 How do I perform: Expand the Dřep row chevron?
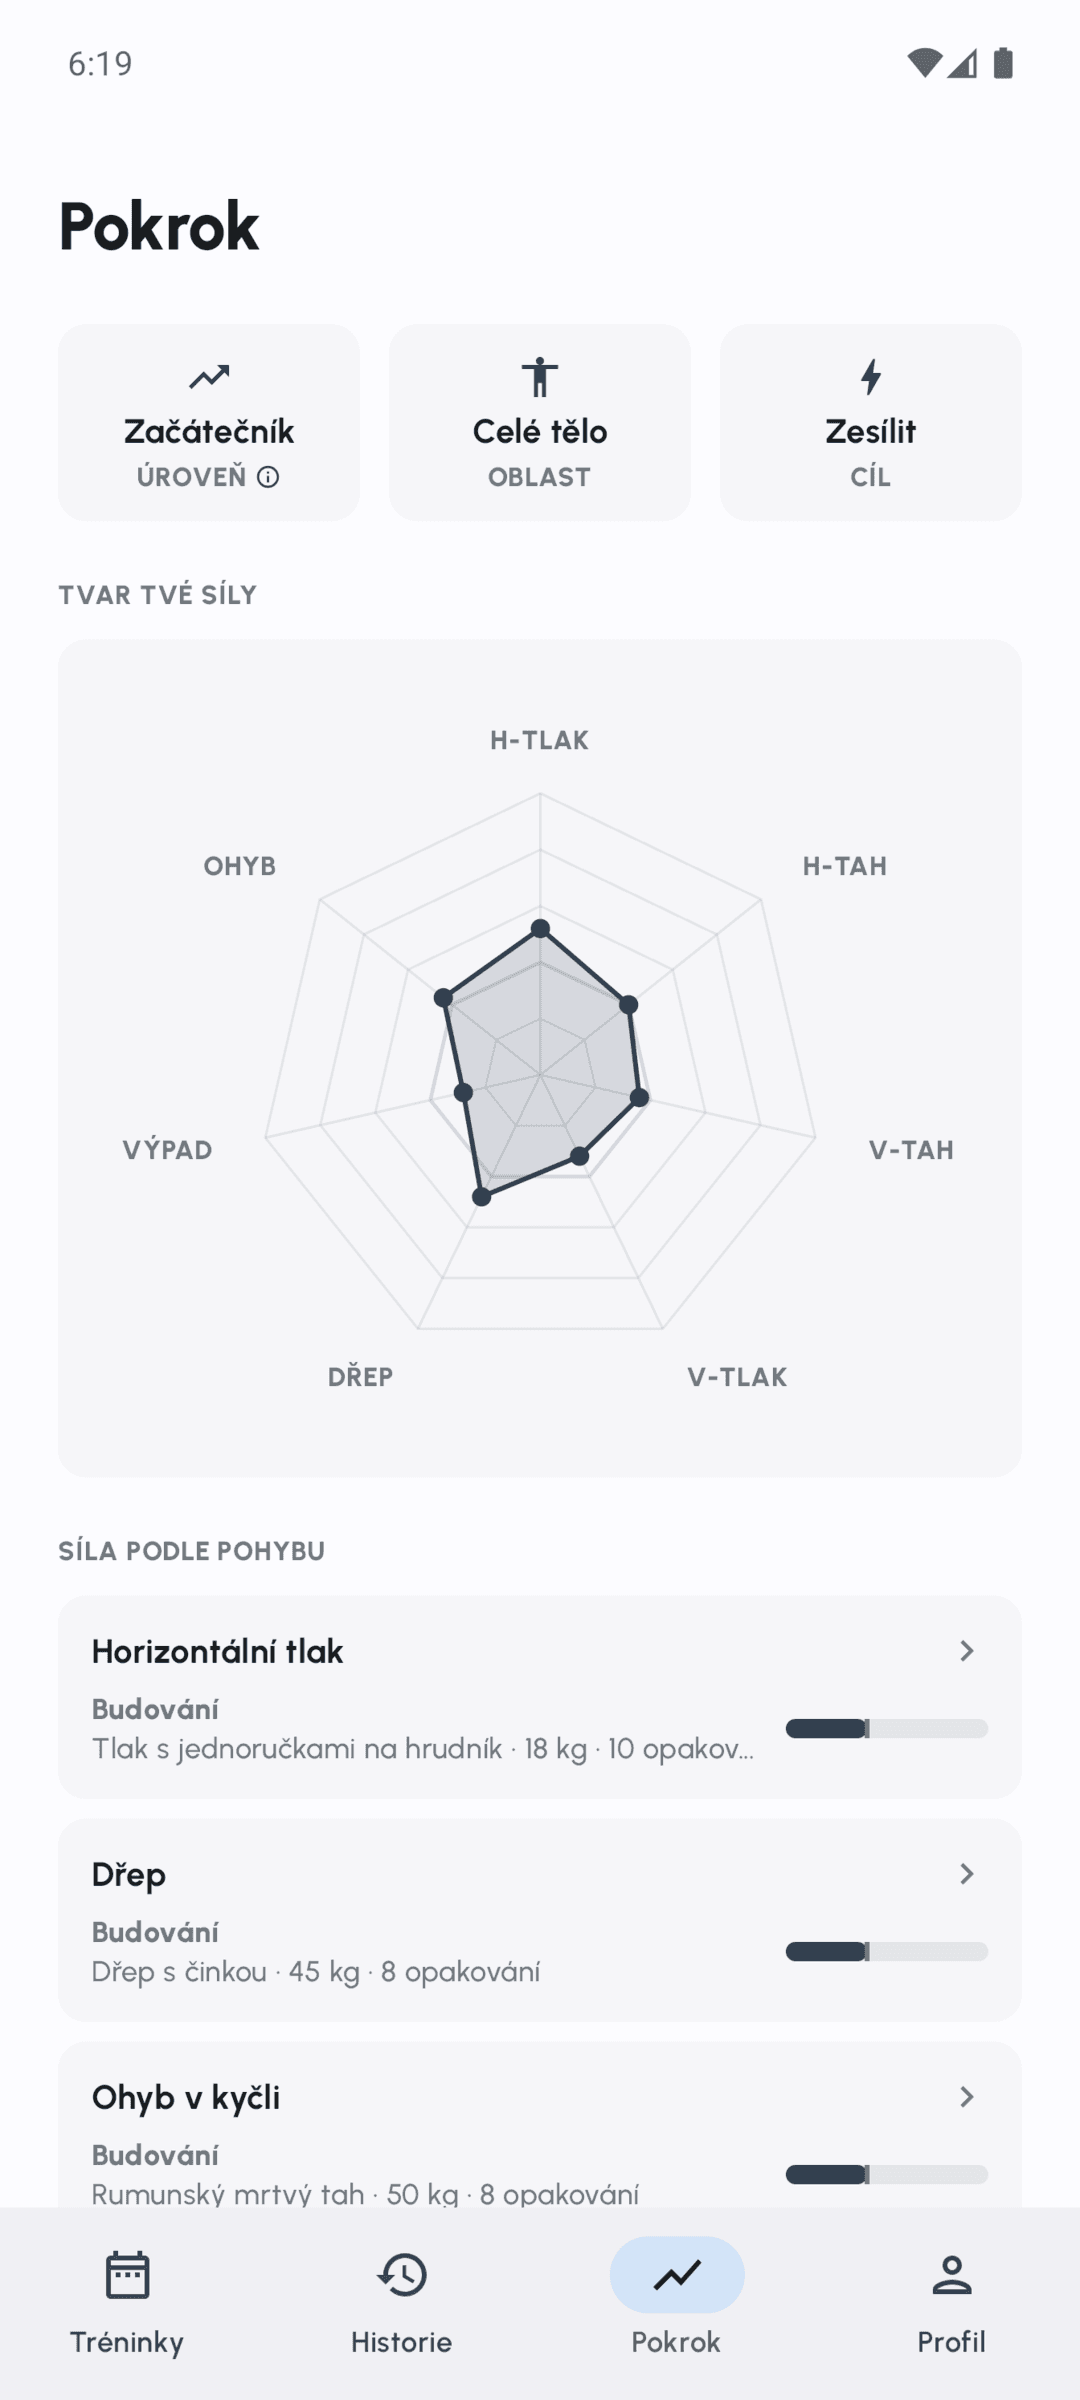point(966,1874)
